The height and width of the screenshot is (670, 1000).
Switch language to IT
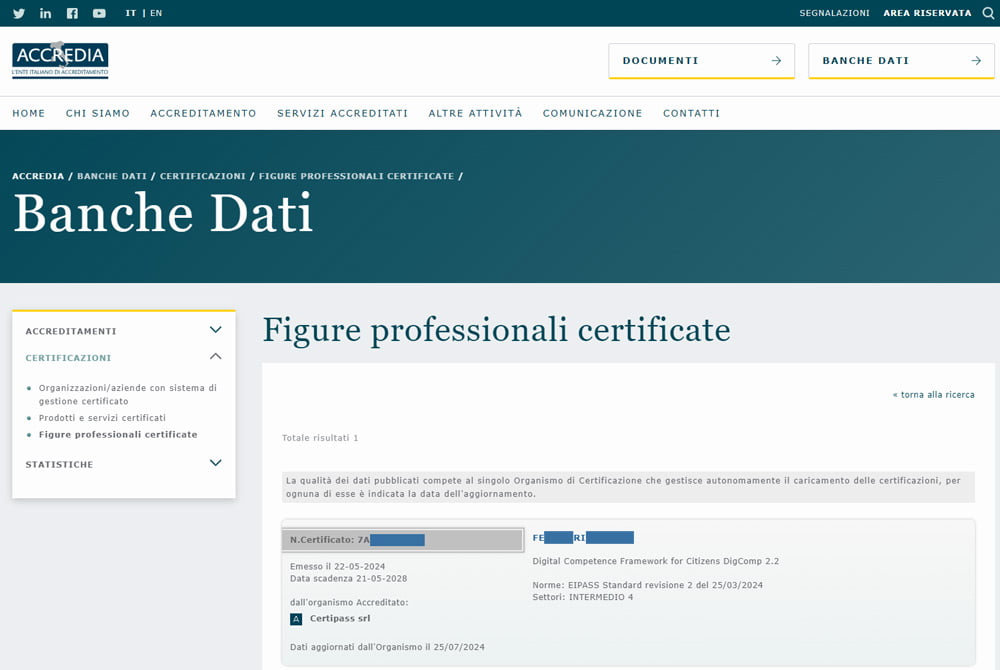pos(131,13)
